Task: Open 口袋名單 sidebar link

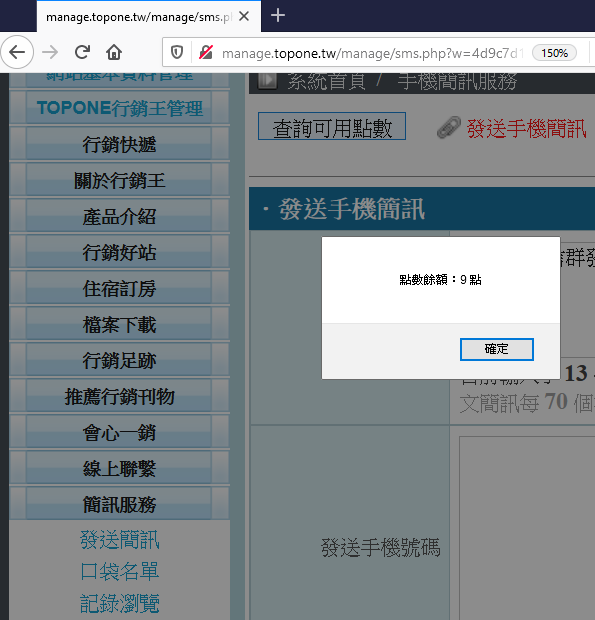Action: [119, 571]
